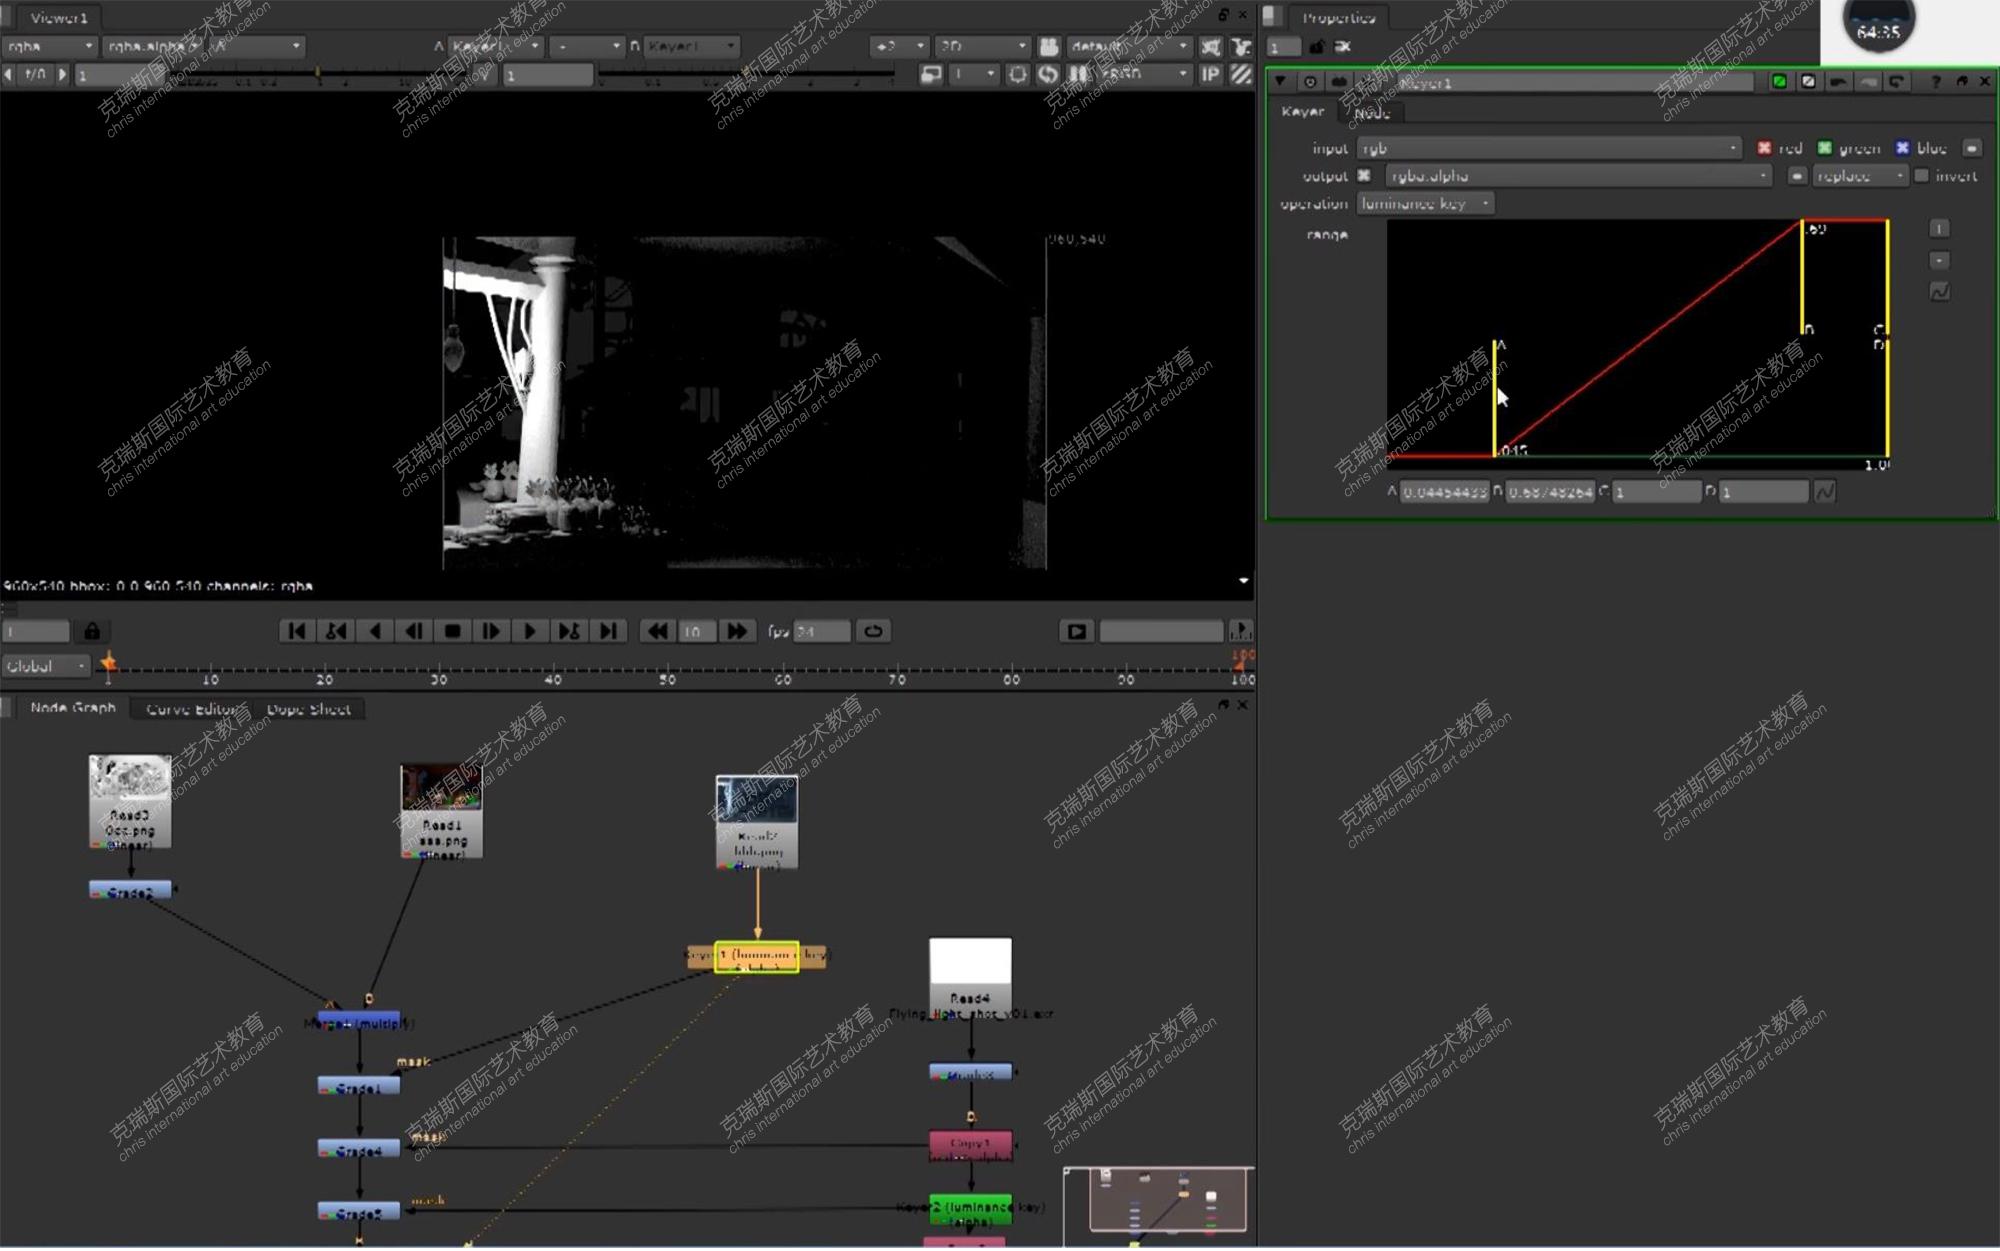Screen dimensions: 2000x1251
Task: Click the viewer refresh icon
Action: [1047, 74]
